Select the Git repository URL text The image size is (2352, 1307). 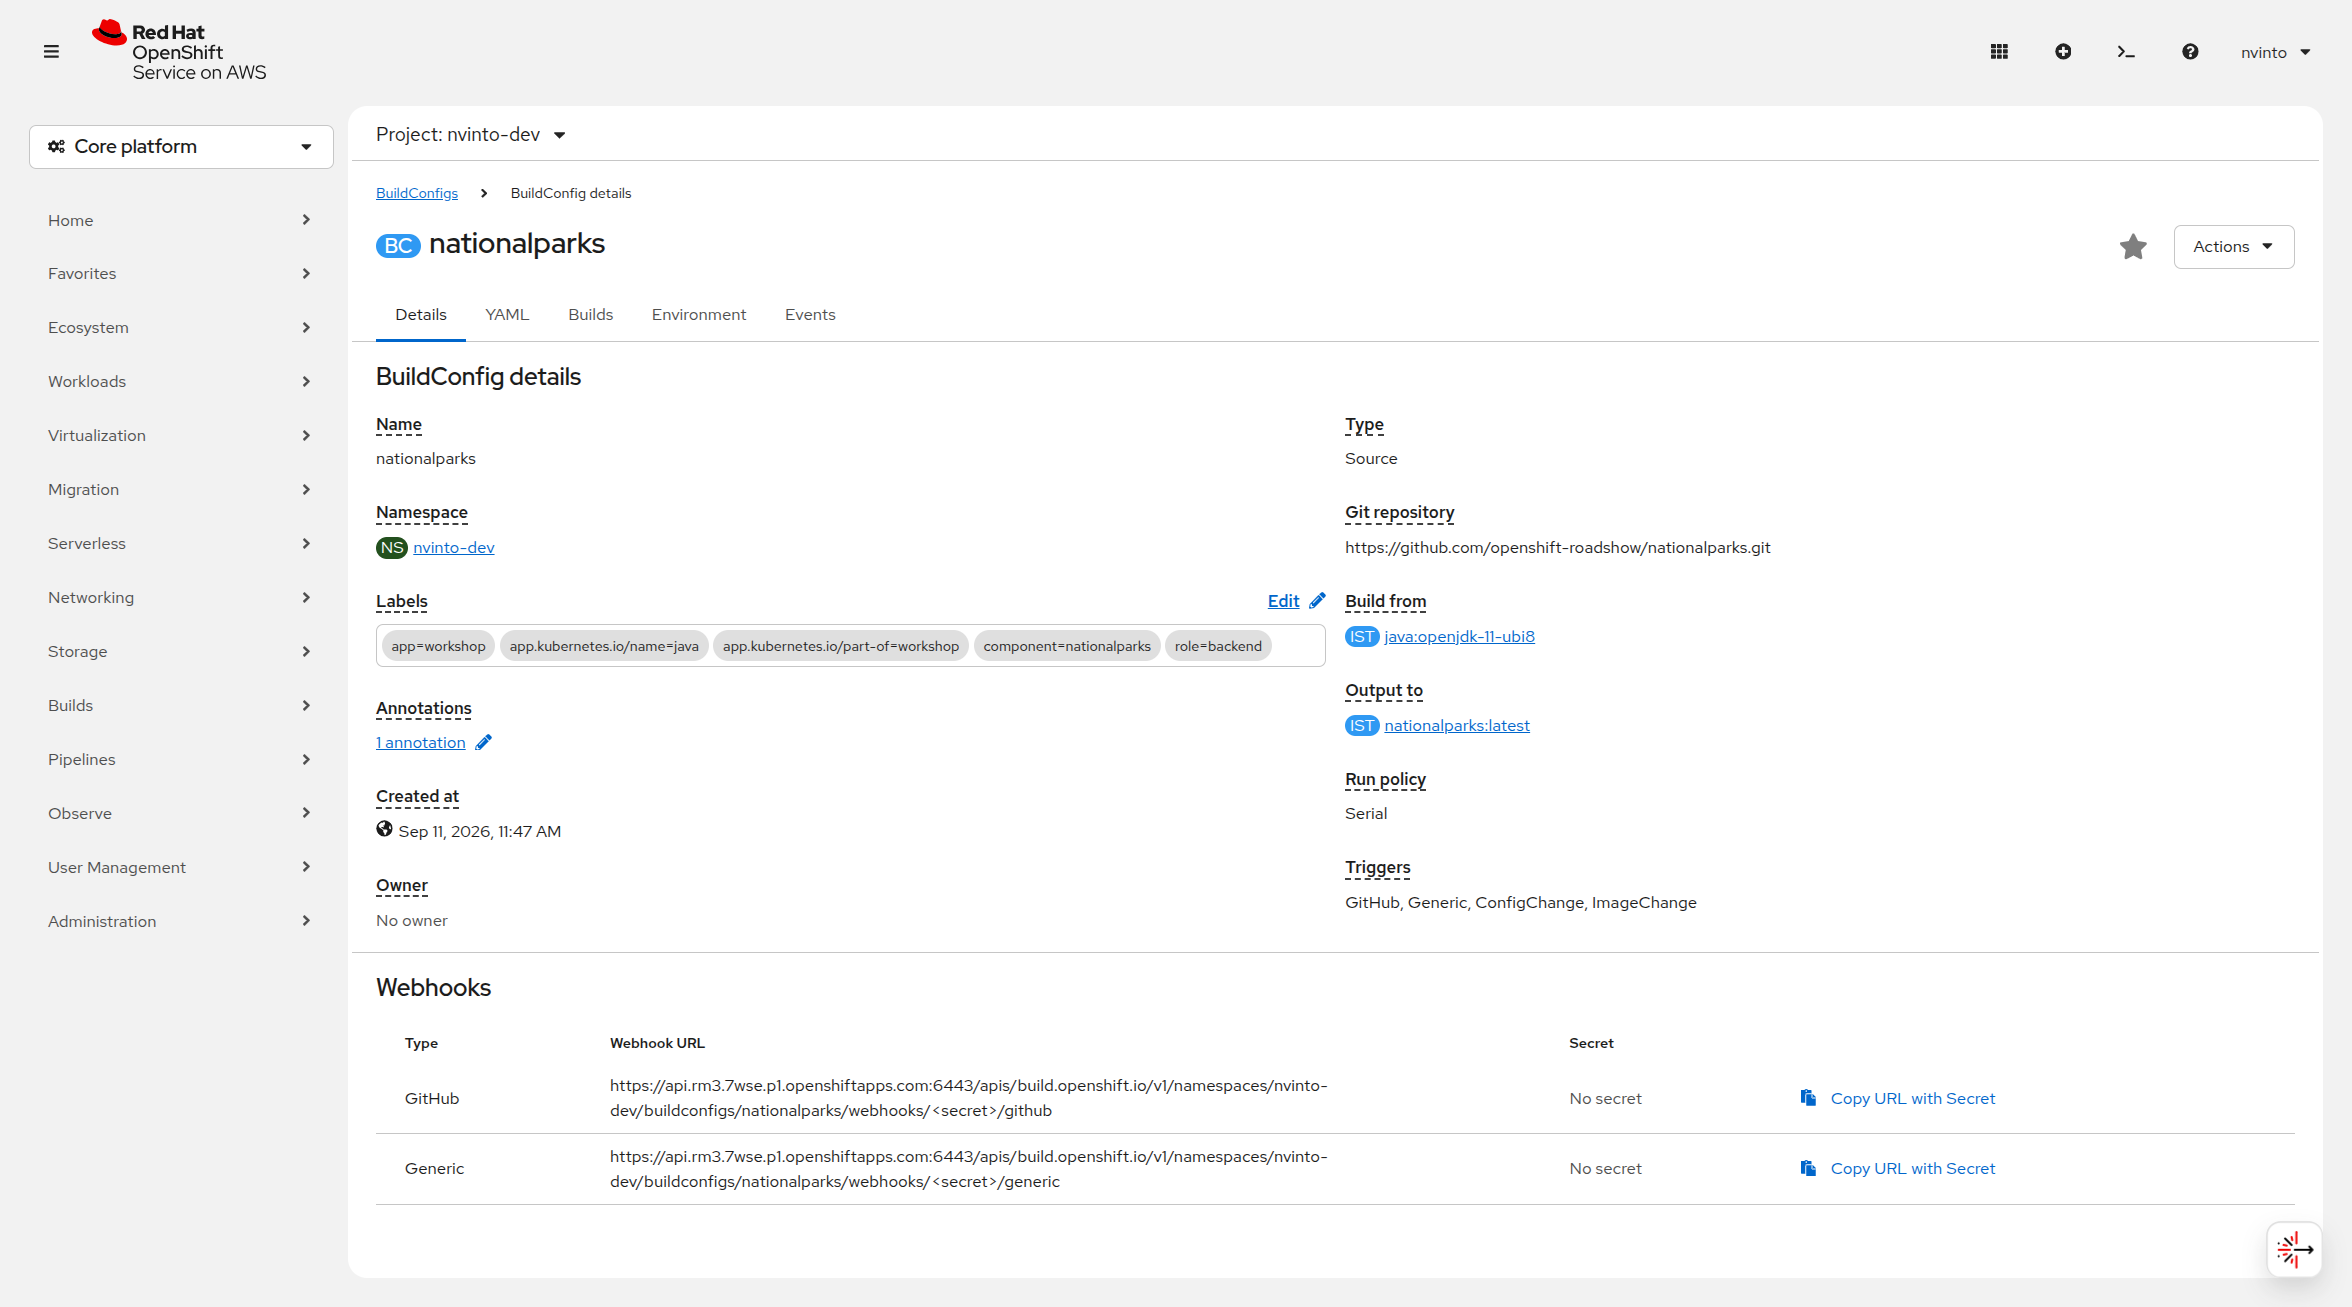[1558, 548]
